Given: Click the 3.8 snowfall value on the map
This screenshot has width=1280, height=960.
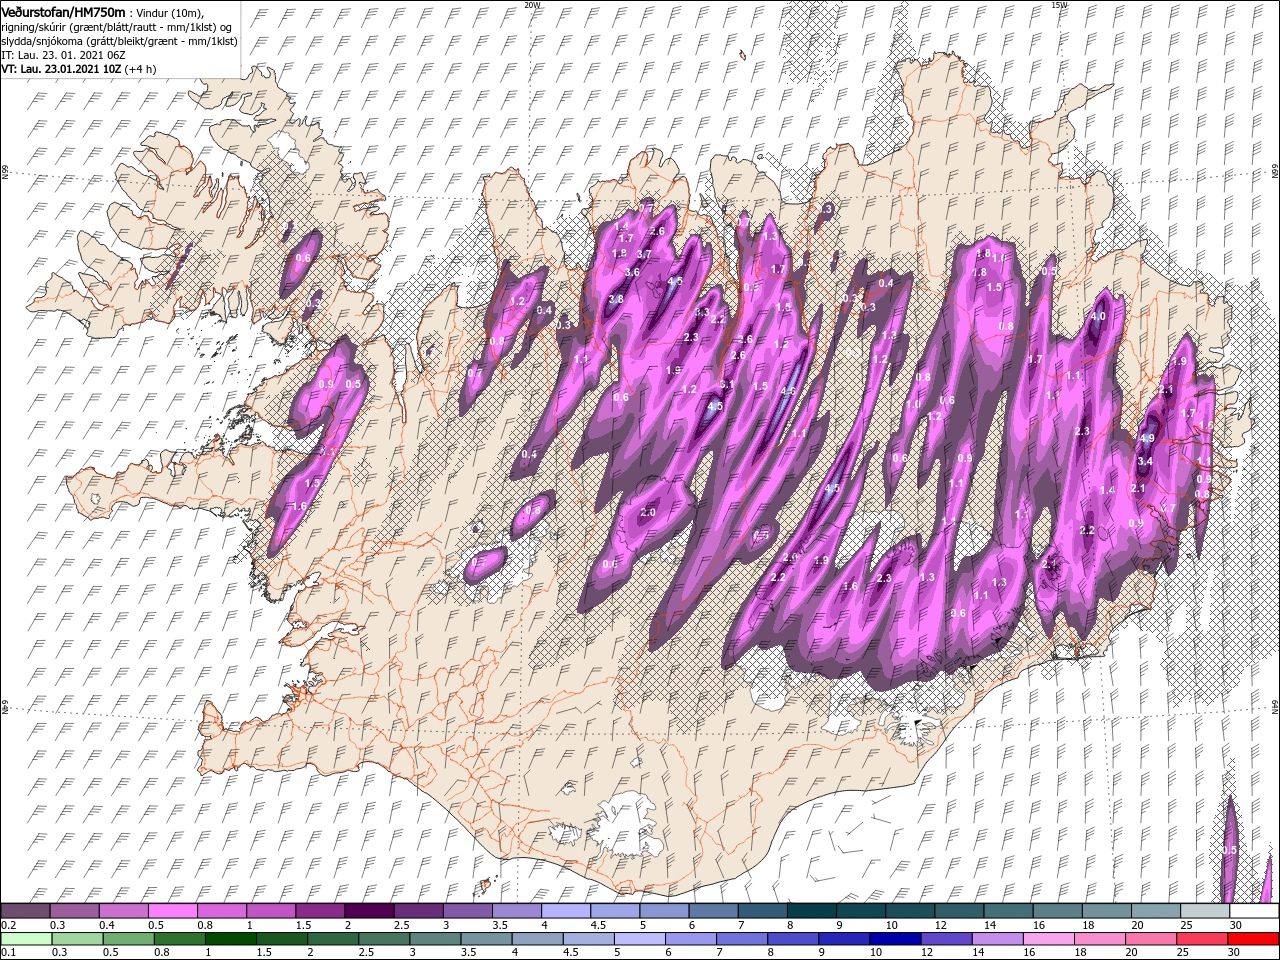Looking at the screenshot, I should point(616,299).
